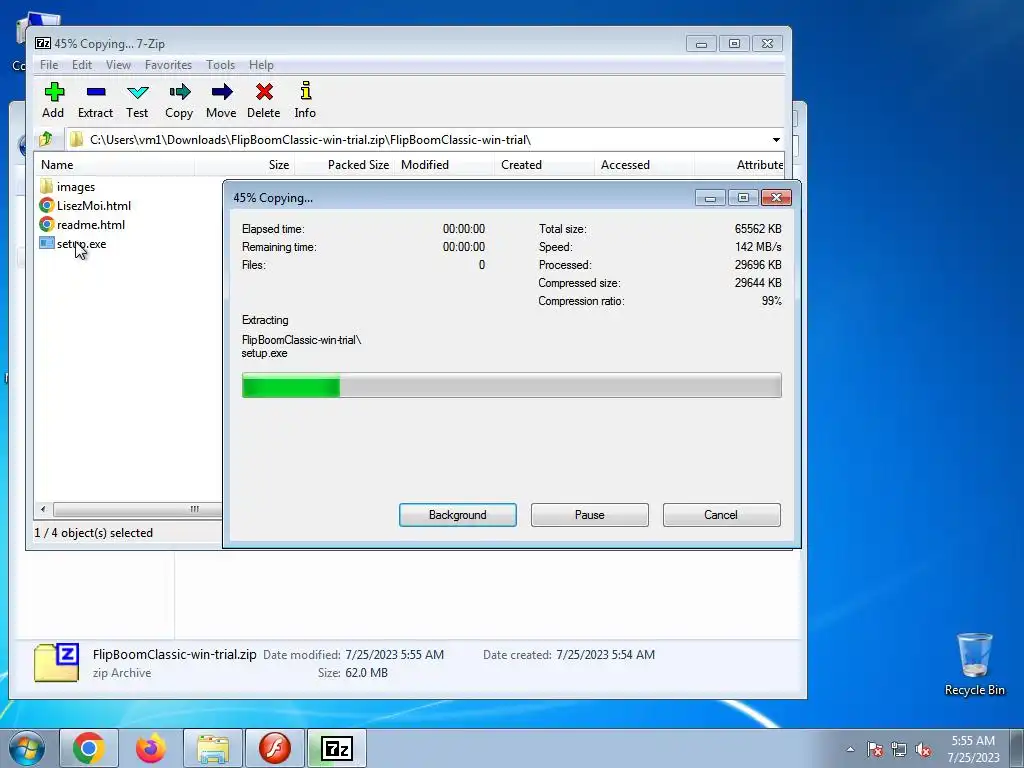Select the LisezMoi.html file name
Screen dimensions: 1024x768
coord(93,206)
